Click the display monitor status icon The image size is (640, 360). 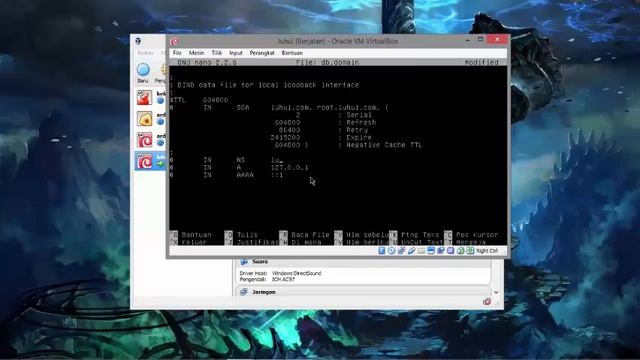coord(431,251)
